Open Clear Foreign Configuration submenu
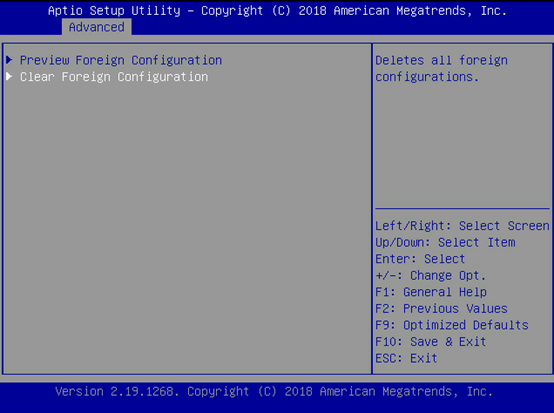Image resolution: width=554 pixels, height=413 pixels. tap(114, 77)
